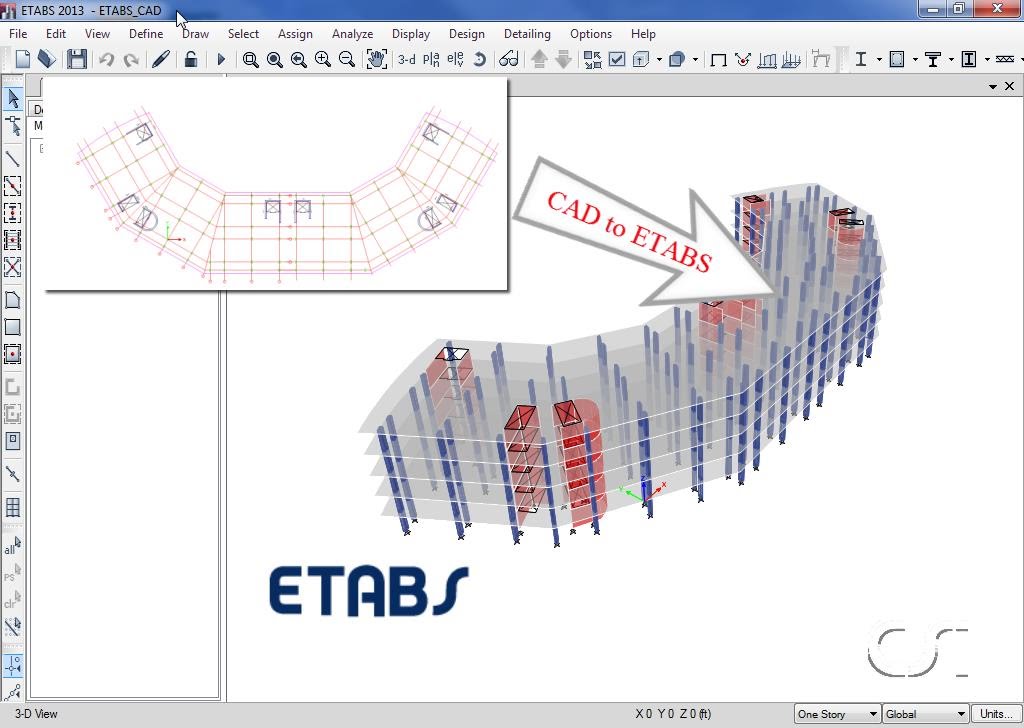1024x728 pixels.
Task: Select Draw Floor polygon area tool
Action: click(12, 300)
